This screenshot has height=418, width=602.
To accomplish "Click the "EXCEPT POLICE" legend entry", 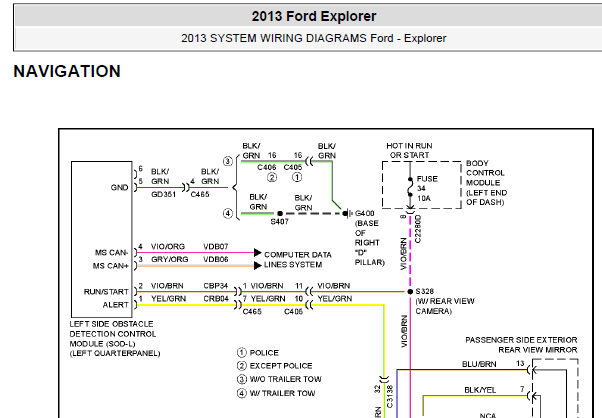I will [281, 366].
